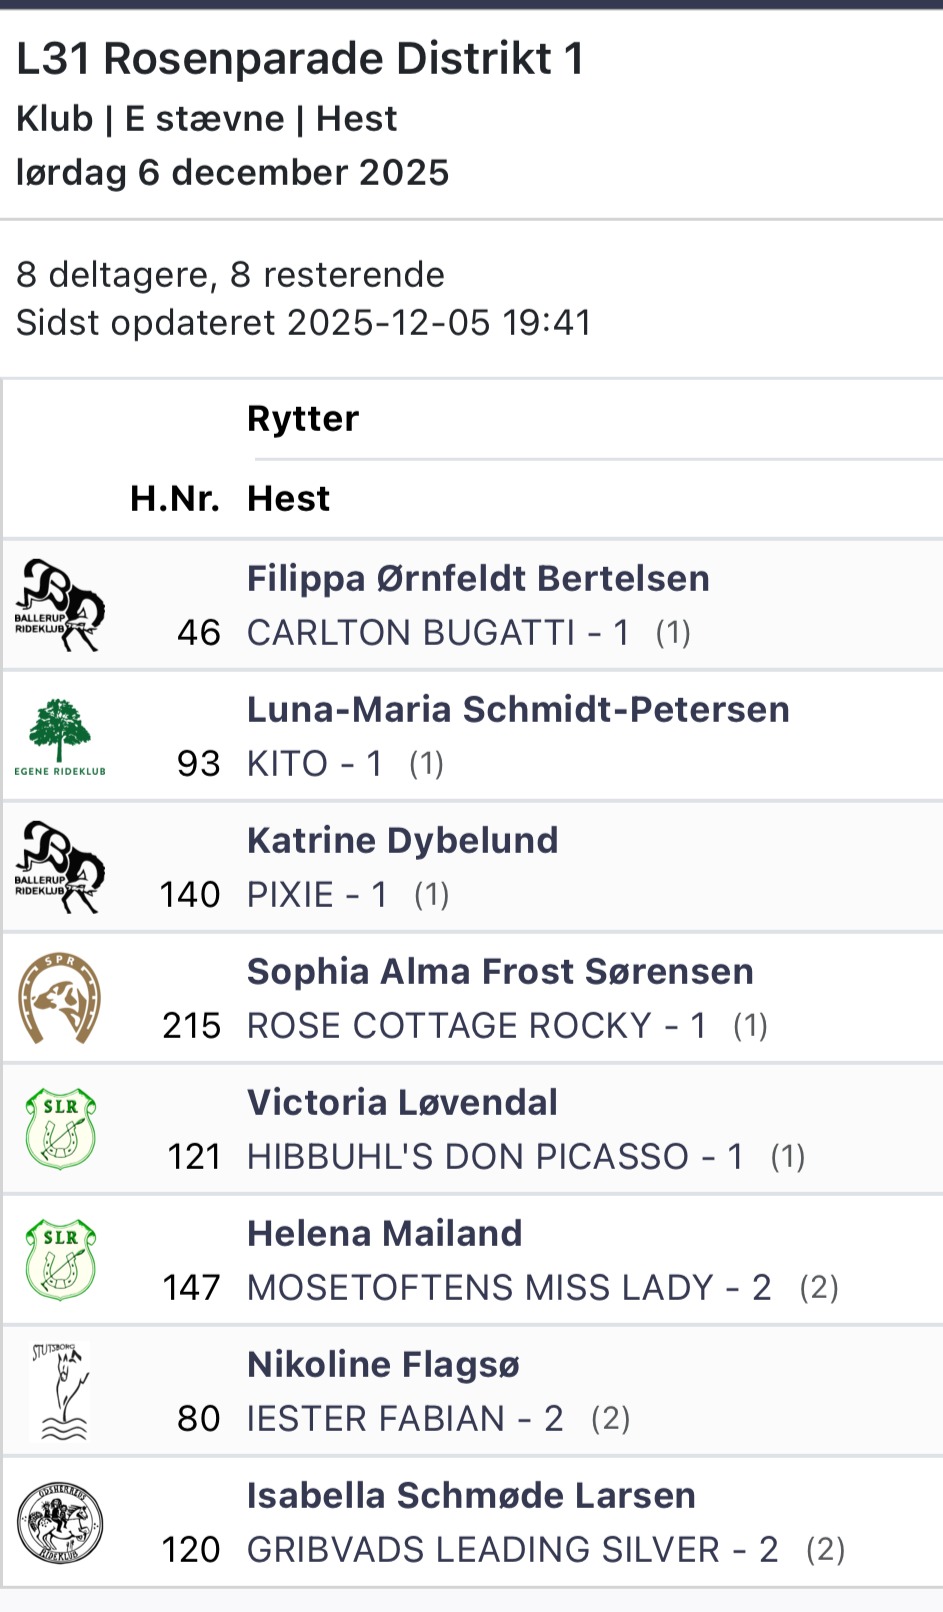The width and height of the screenshot is (943, 1612).
Task: Open rider Isabella Schmøde Larsen
Action: pos(471,1495)
